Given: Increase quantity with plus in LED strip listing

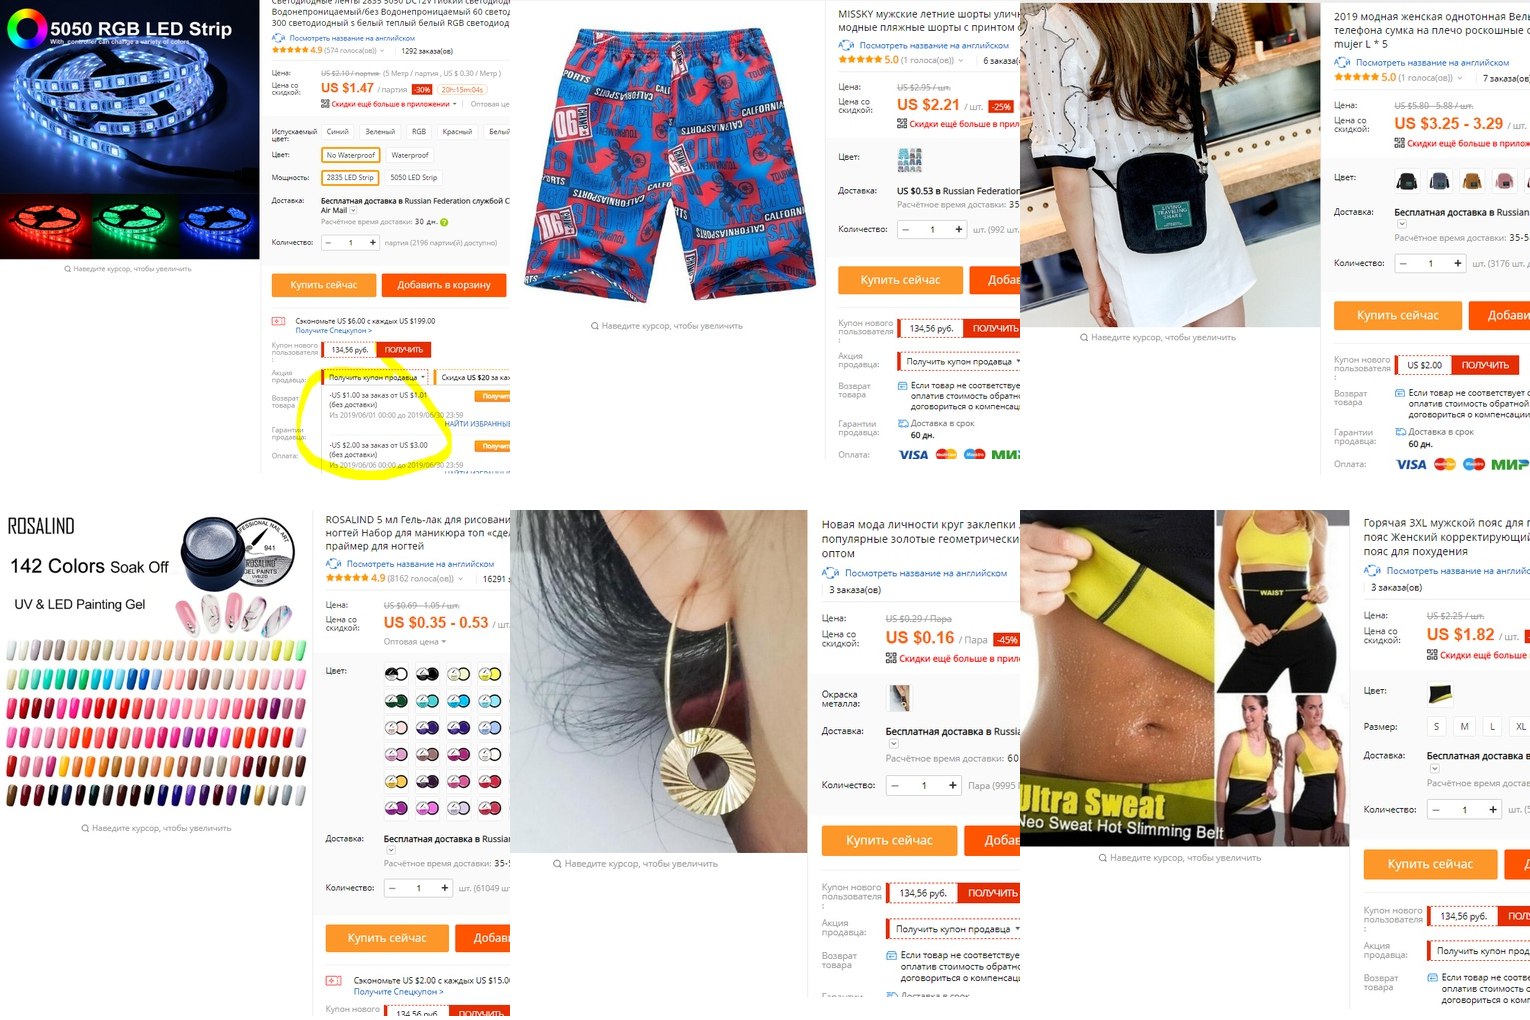Looking at the screenshot, I should click(373, 242).
